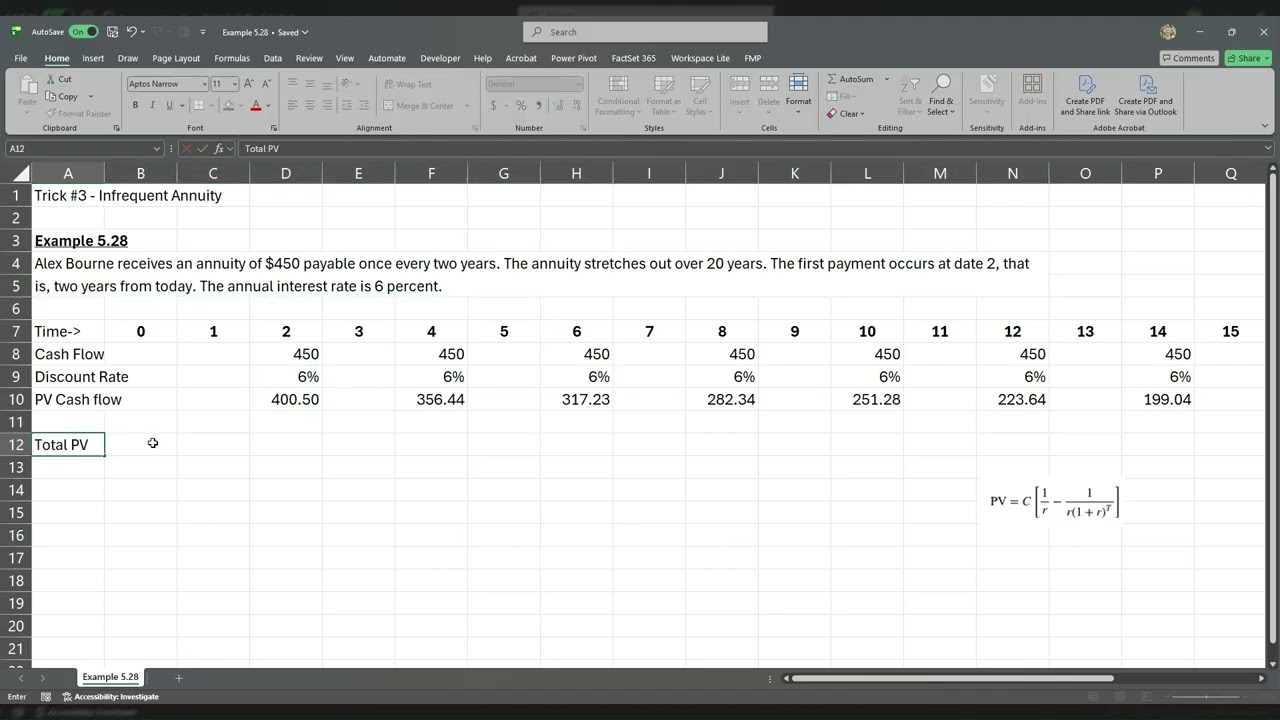Select the Example 5.28 sheet tab
Viewport: 1280px width, 720px height.
pos(110,677)
